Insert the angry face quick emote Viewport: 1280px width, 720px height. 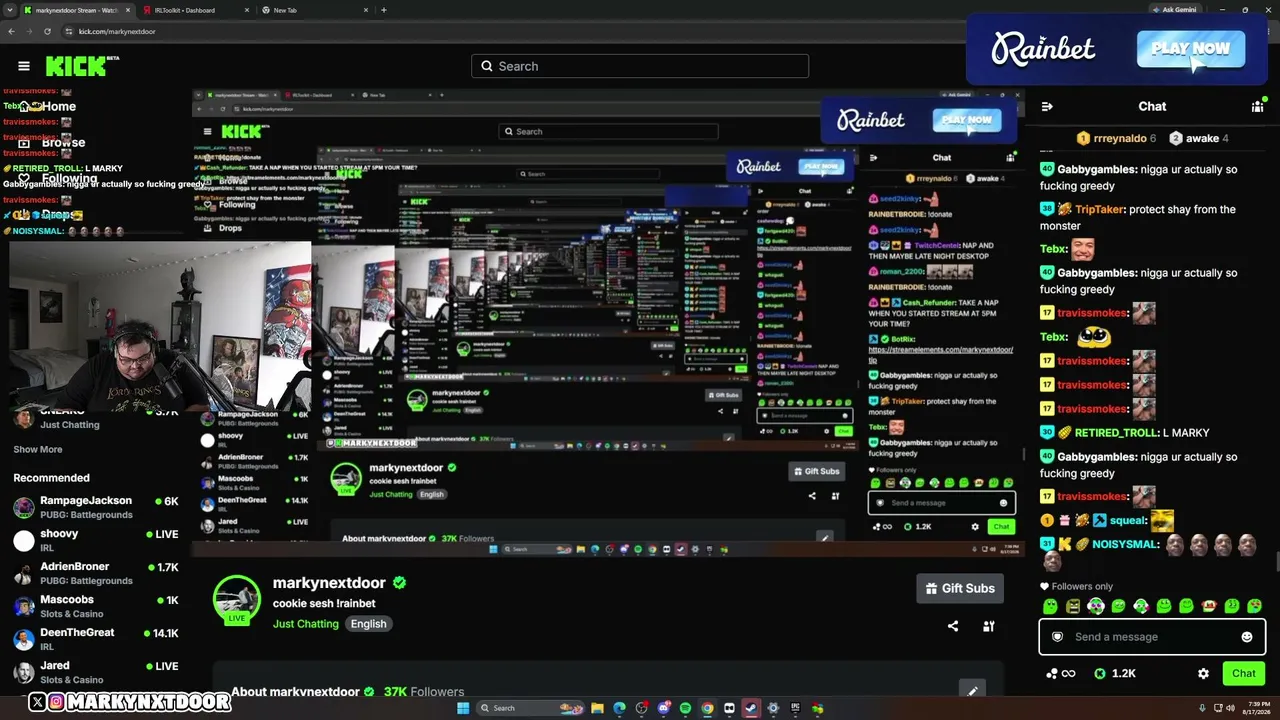coord(1073,606)
